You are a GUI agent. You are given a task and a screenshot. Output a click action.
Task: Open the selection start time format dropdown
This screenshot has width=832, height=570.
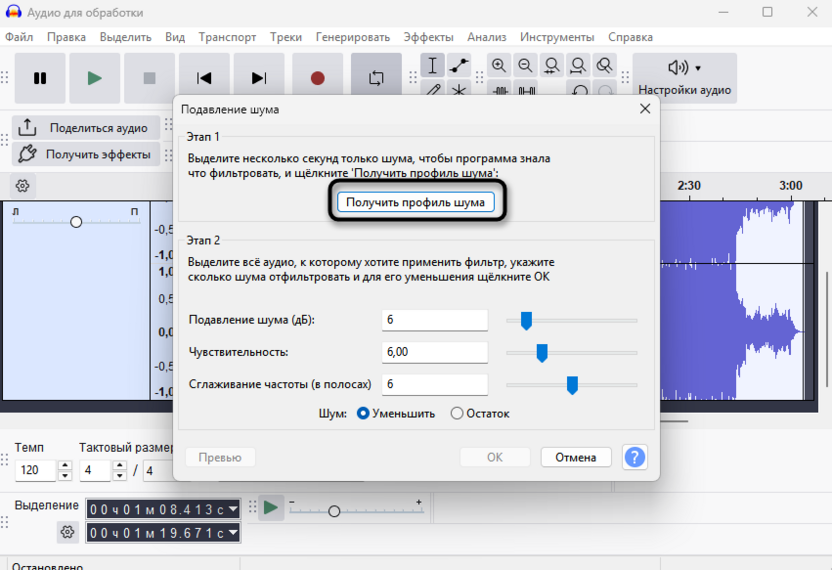(x=233, y=509)
